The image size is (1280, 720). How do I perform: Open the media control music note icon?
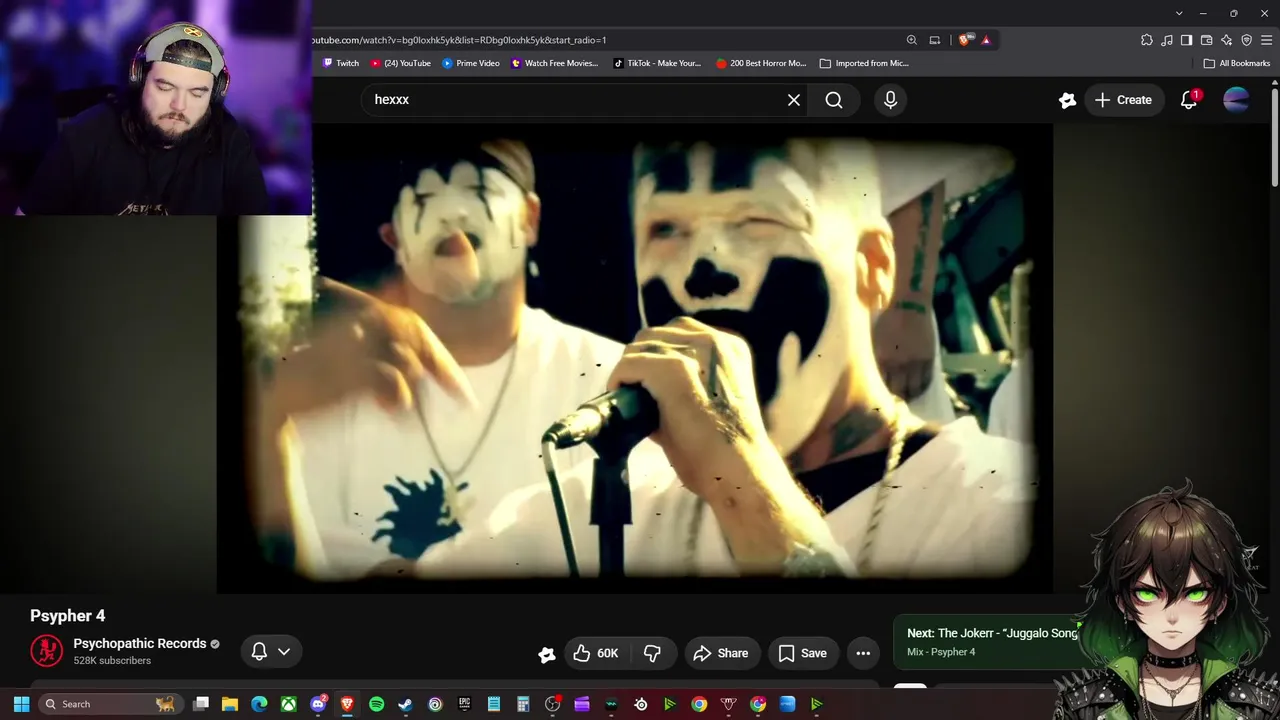(x=1166, y=40)
